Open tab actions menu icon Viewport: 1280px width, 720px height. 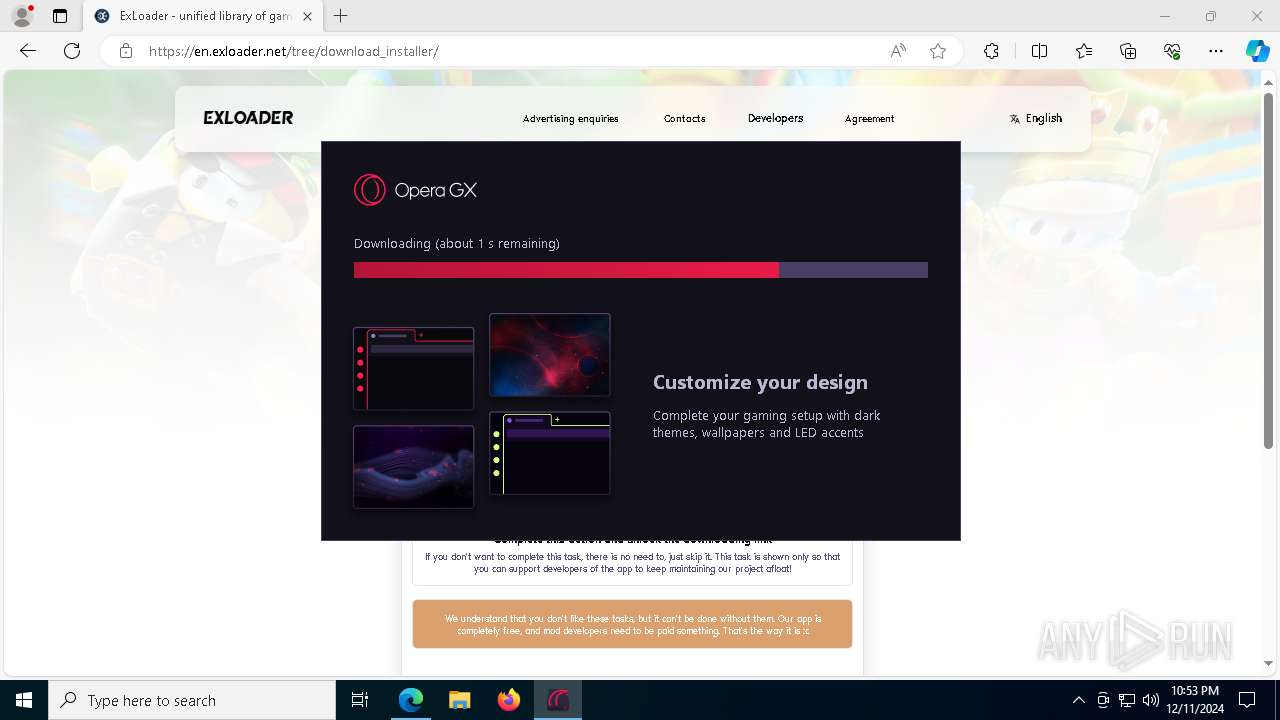pos(60,16)
